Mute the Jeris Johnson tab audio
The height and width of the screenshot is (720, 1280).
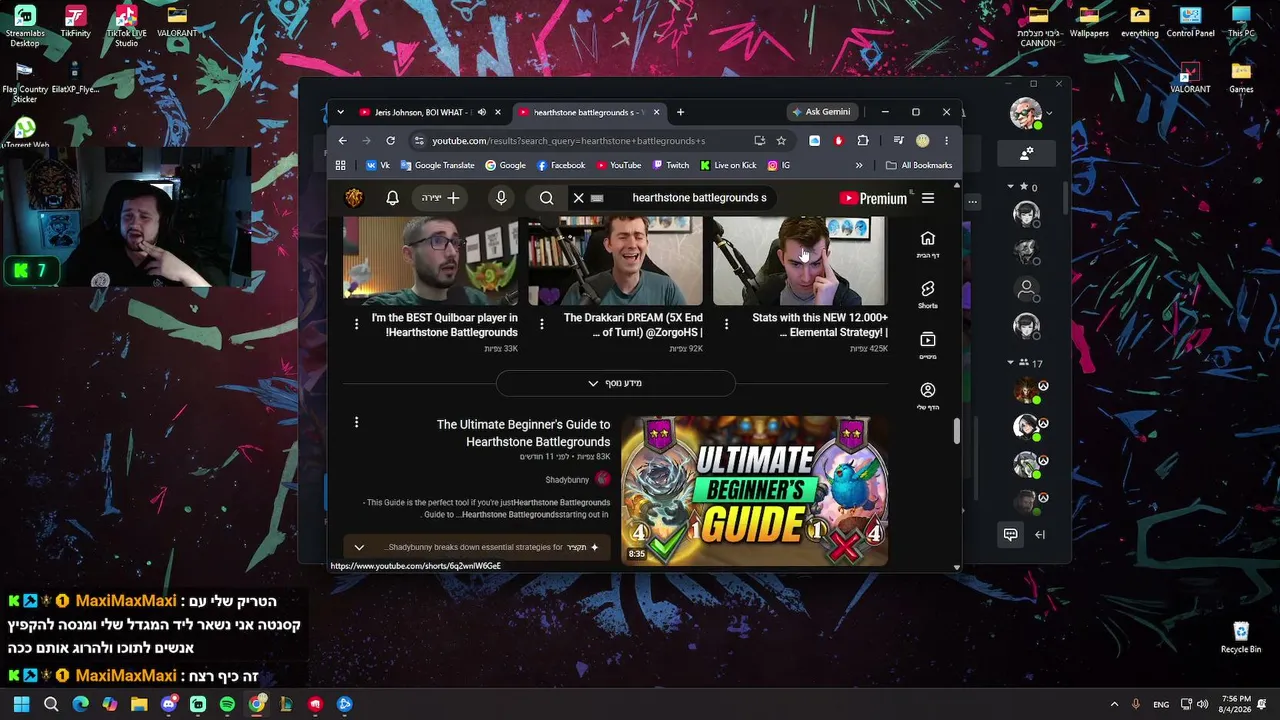(x=481, y=112)
